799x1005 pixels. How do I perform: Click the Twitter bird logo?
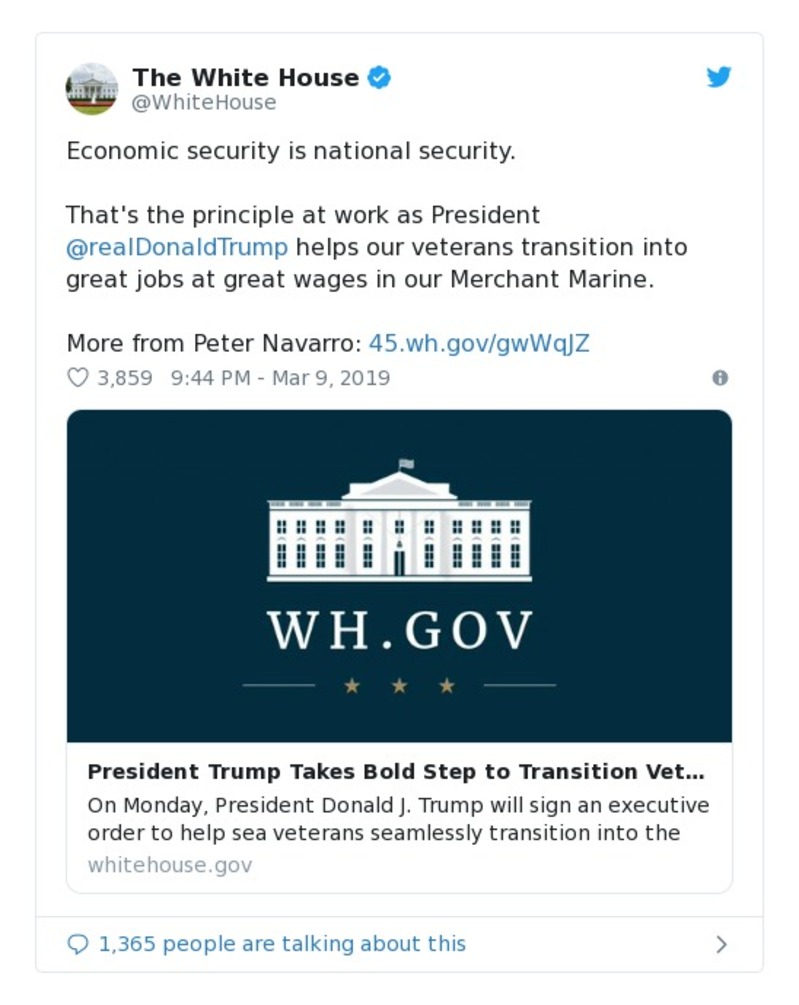click(719, 76)
